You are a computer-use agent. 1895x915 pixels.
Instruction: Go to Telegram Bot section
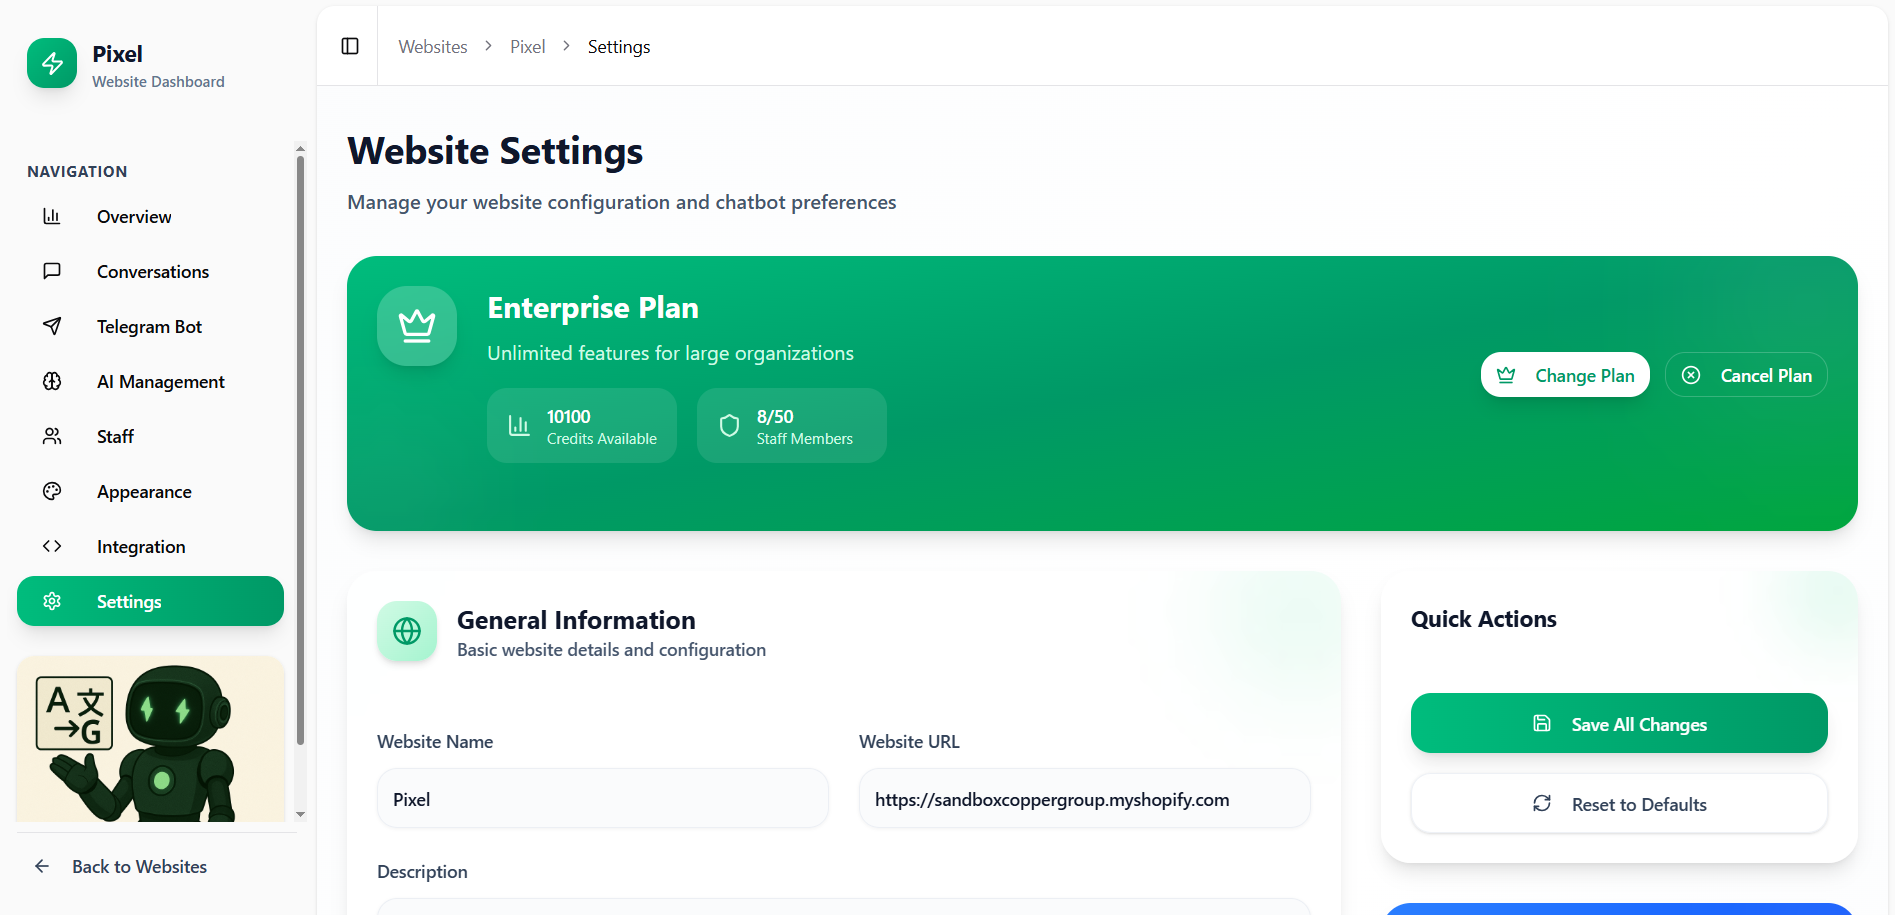150,326
